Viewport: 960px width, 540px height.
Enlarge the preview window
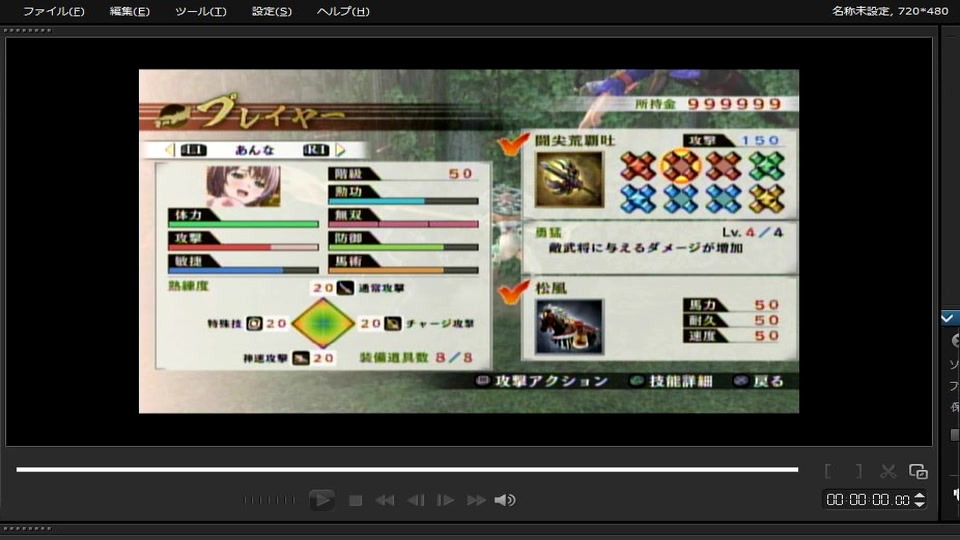coord(918,471)
